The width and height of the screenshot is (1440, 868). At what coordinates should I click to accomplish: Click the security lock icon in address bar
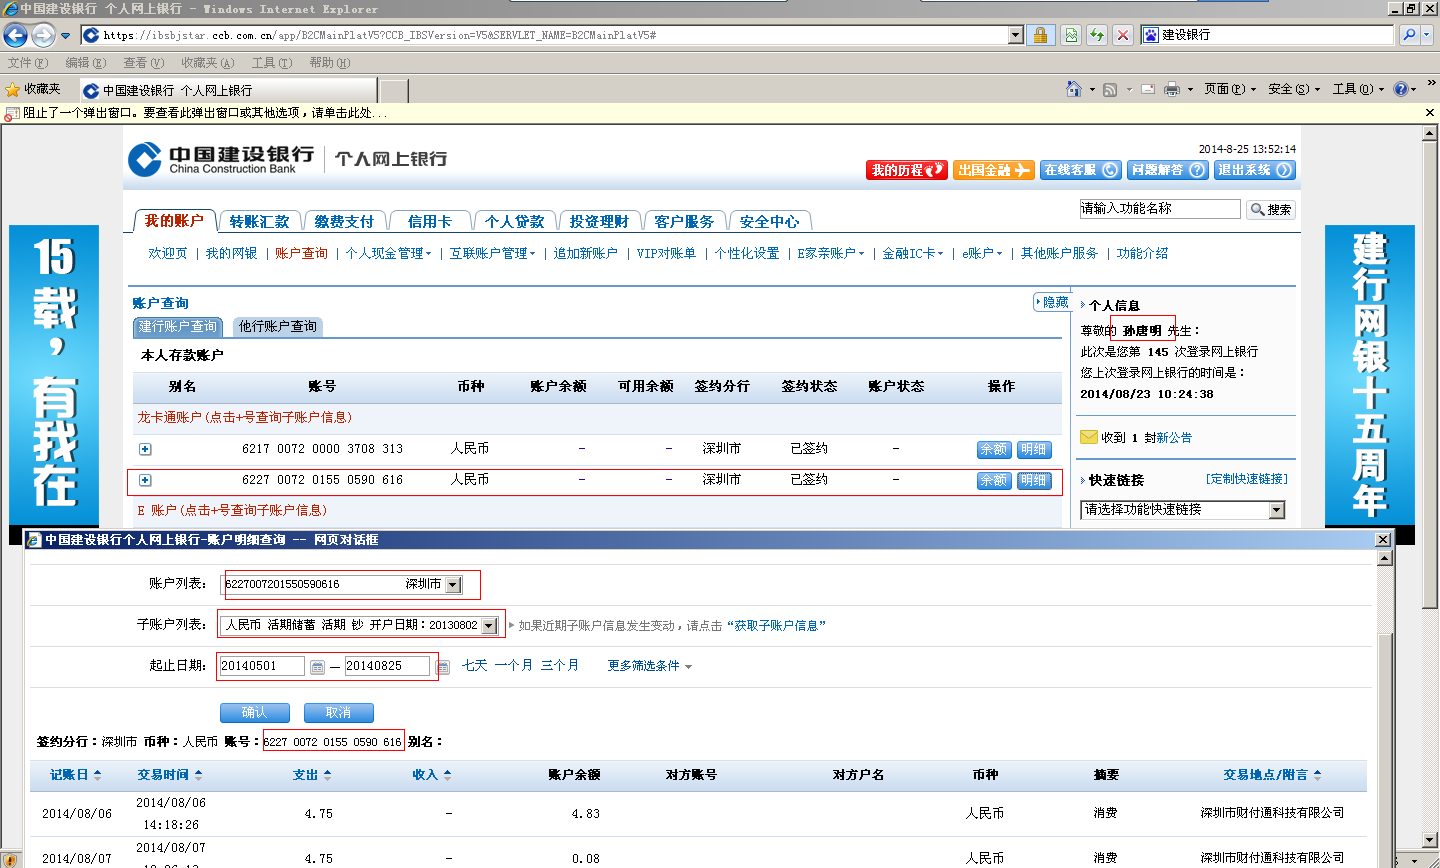coord(1040,35)
